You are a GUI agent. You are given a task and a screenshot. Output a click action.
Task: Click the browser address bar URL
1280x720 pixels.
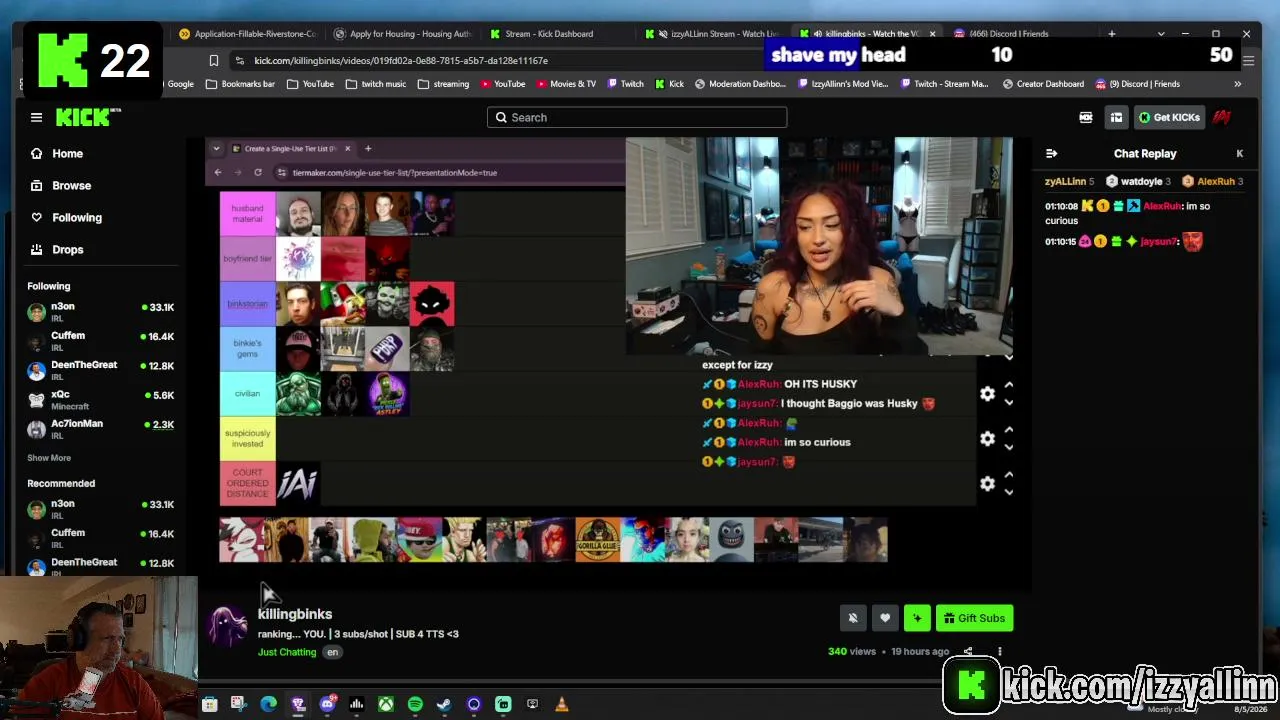pos(400,61)
